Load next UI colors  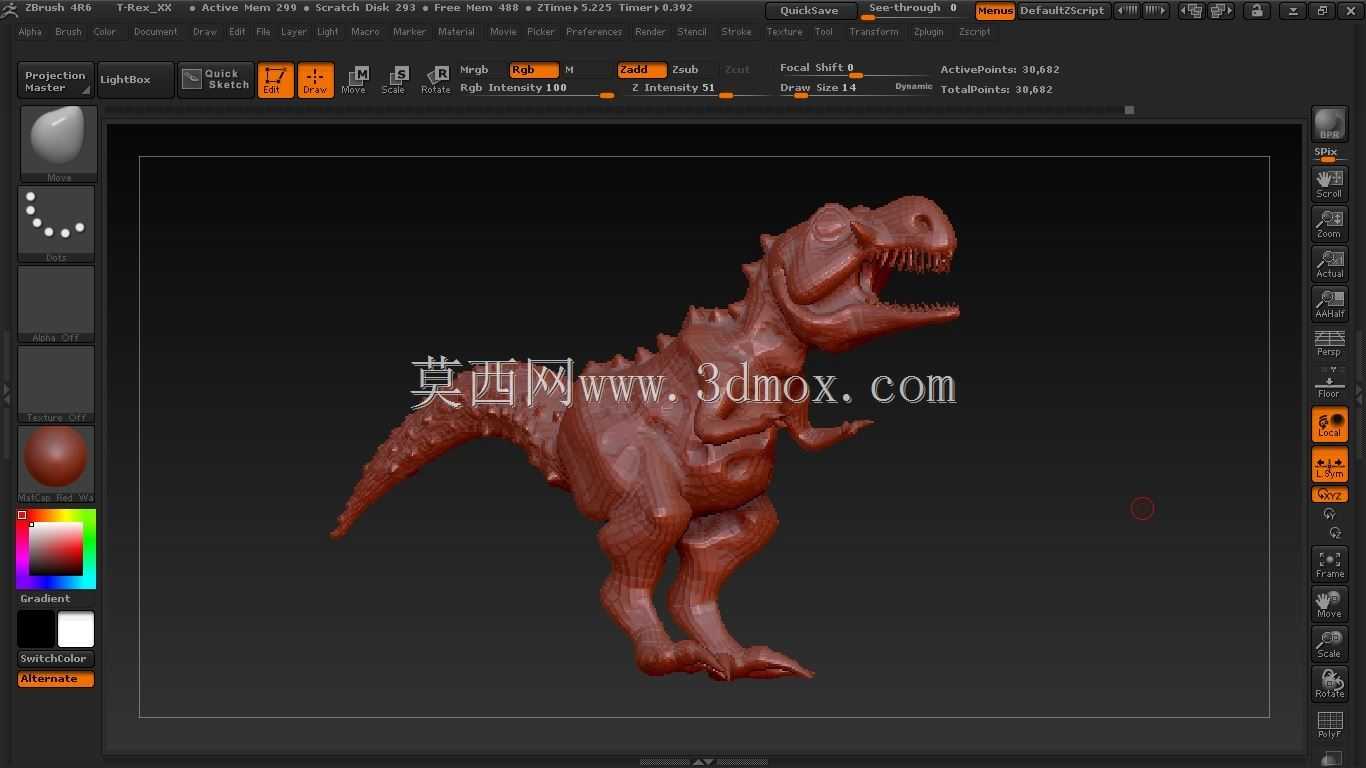click(x=1155, y=11)
